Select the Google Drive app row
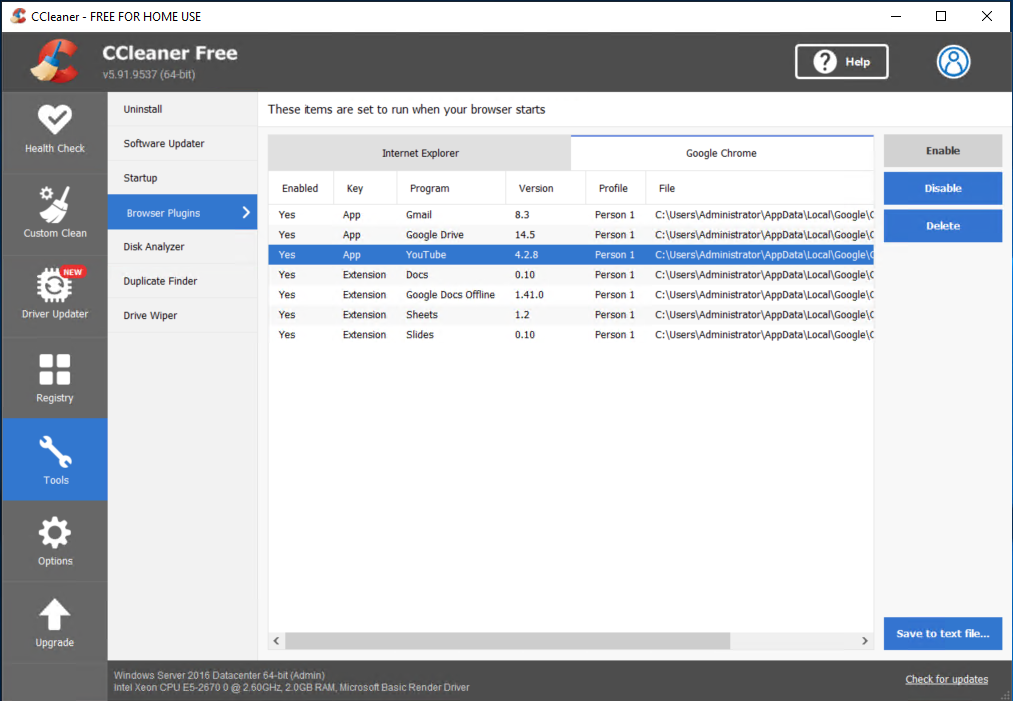This screenshot has height=701, width=1013. (571, 235)
